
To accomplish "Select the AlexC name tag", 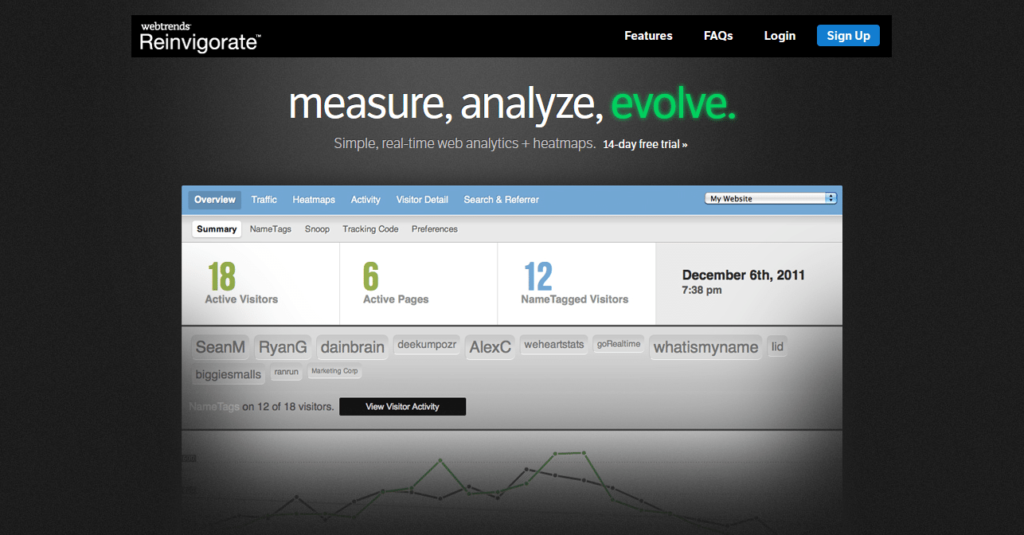I will (490, 347).
